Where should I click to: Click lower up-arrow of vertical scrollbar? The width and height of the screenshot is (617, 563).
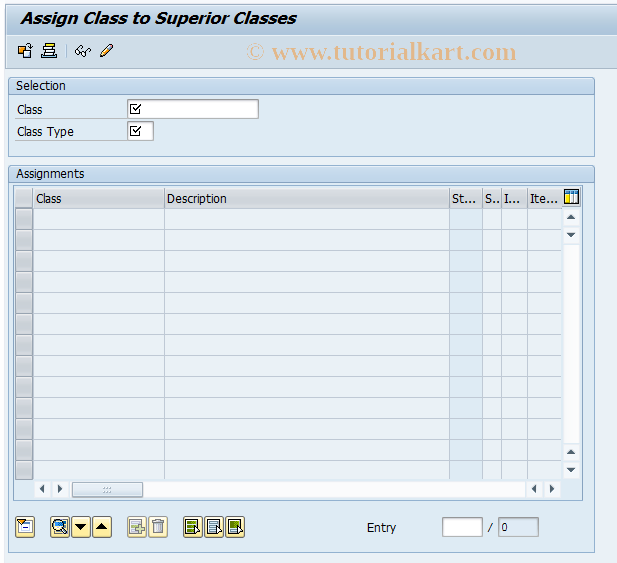tap(571, 452)
